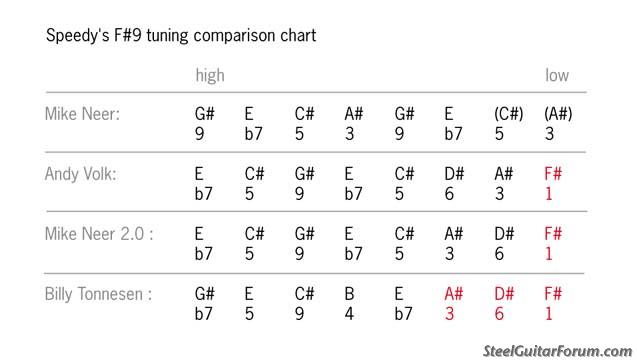The height and width of the screenshot is (364, 637).
Task: Click the Mike Neer 2.0 row label
Action: [99, 234]
